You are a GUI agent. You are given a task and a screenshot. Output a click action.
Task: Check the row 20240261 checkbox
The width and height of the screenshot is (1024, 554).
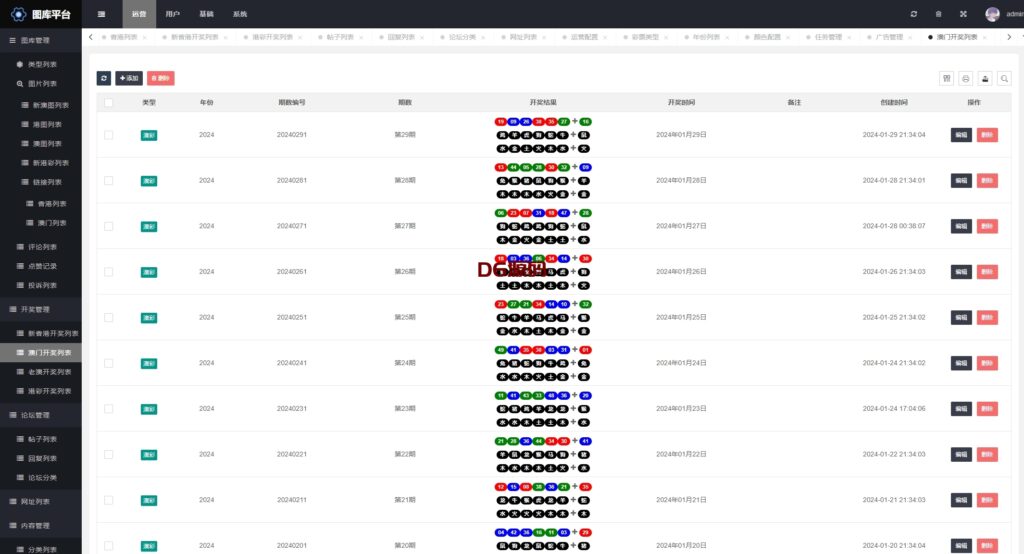point(108,272)
